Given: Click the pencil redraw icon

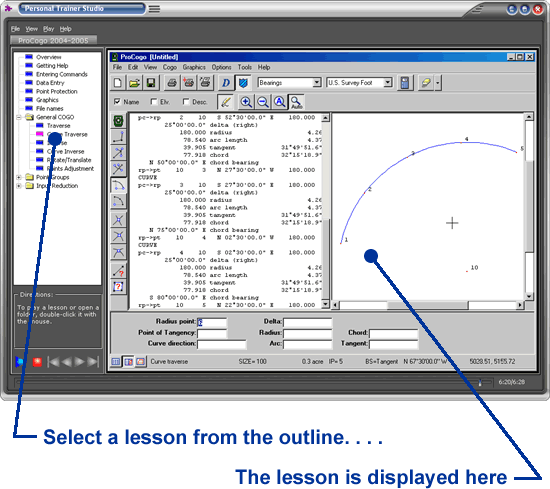Looking at the screenshot, I should click(225, 102).
